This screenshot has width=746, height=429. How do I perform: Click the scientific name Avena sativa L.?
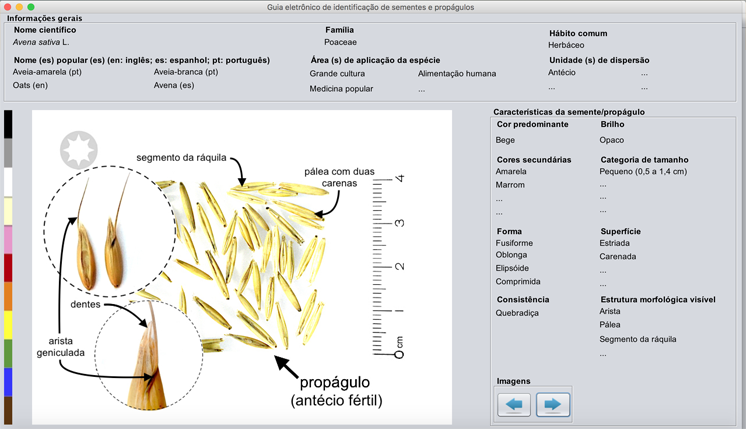tap(41, 43)
